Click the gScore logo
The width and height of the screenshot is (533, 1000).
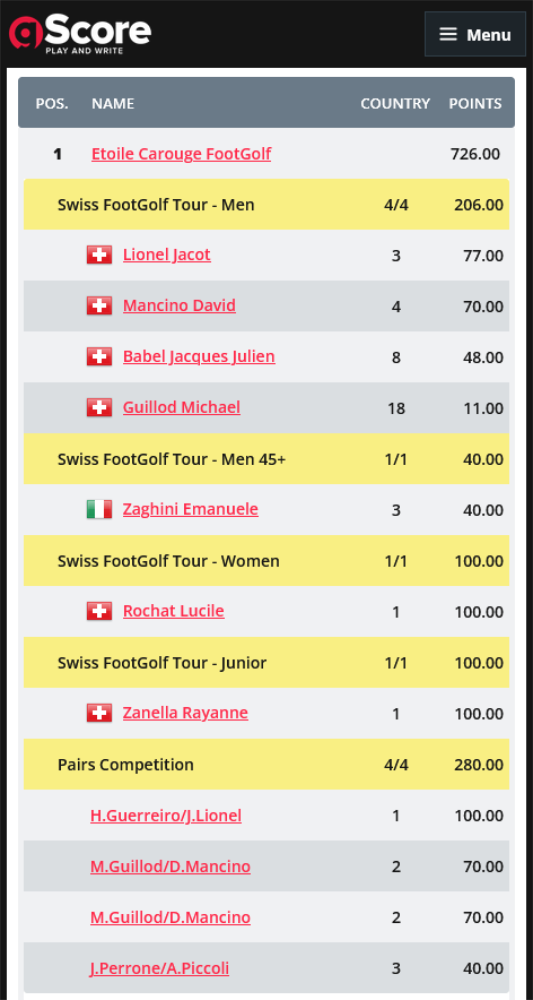(80, 34)
